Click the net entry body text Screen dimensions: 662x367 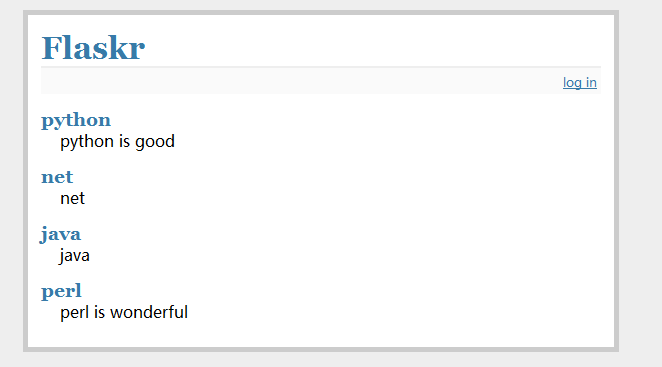[x=73, y=198]
